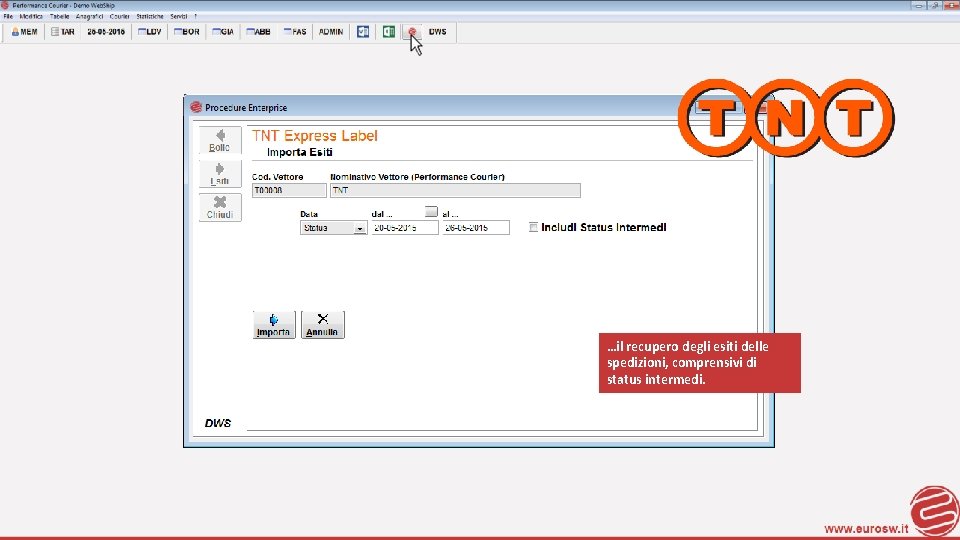Click the MEM toolbar button
960x540 pixels.
pos(24,32)
